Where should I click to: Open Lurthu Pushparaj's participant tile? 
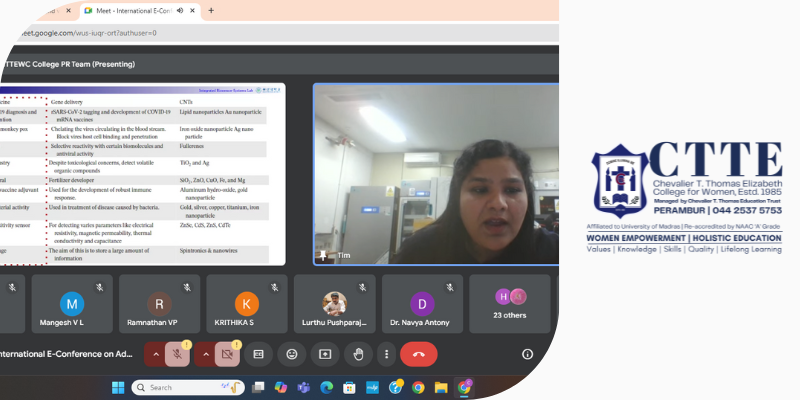(x=335, y=304)
